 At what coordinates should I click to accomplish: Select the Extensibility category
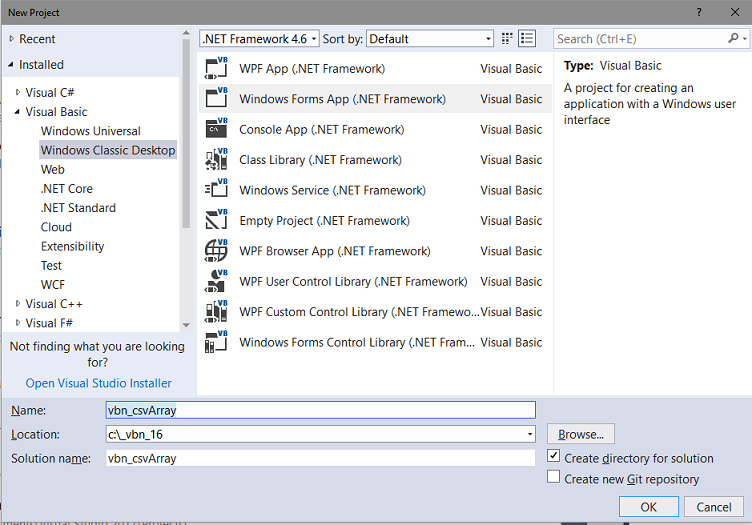pos(72,246)
